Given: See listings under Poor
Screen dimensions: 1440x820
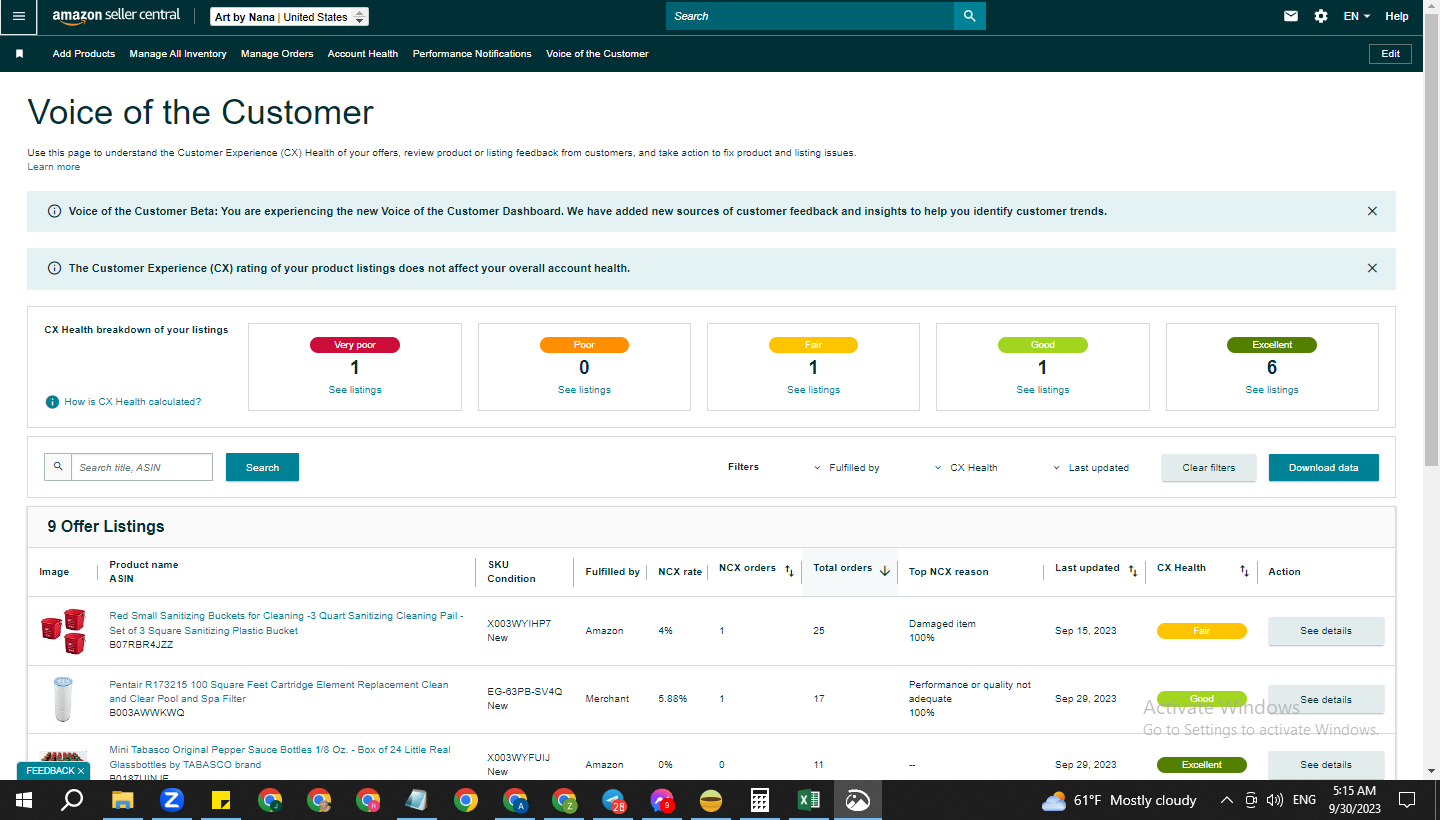Looking at the screenshot, I should tap(584, 390).
